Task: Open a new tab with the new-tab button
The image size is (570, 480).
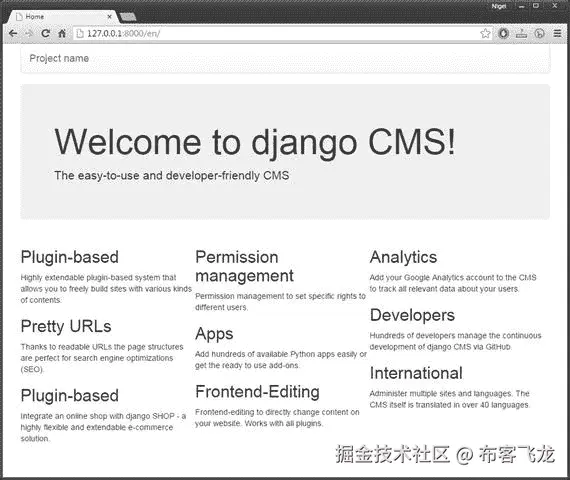Action: click(x=128, y=16)
